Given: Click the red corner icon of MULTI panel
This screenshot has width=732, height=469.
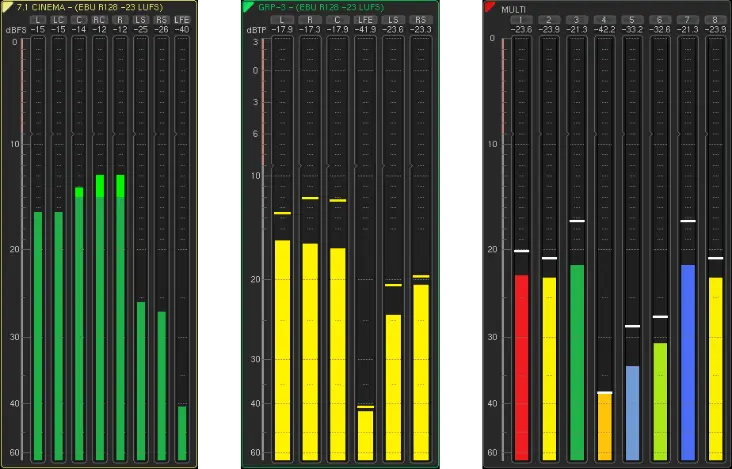Looking at the screenshot, I should tap(488, 6).
